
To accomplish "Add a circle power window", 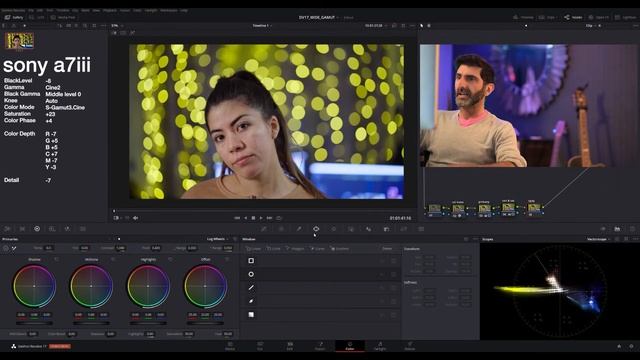I will [x=251, y=274].
